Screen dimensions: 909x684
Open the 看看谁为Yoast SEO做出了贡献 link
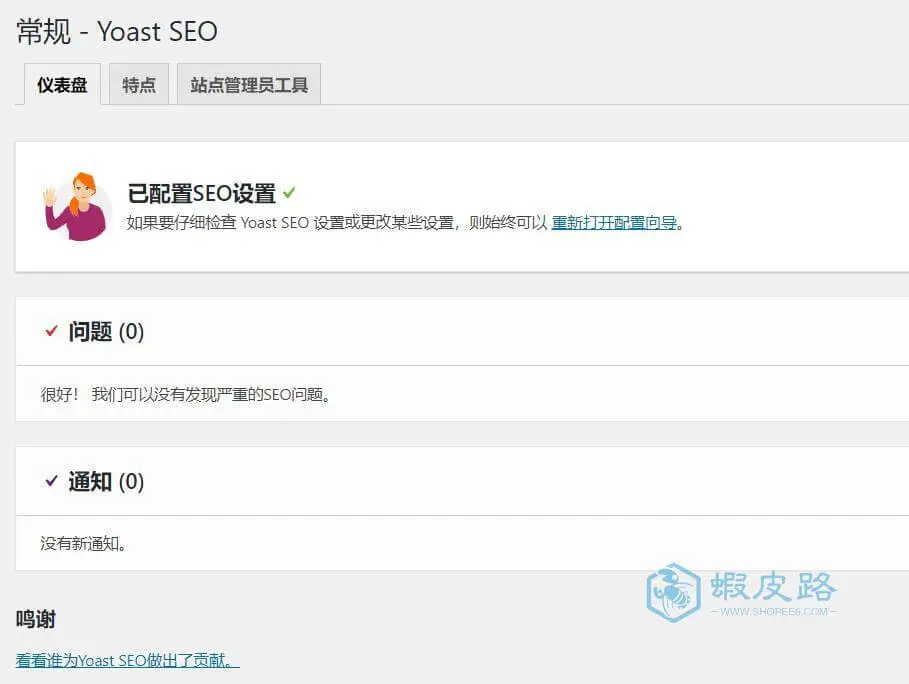pyautogui.click(x=128, y=660)
